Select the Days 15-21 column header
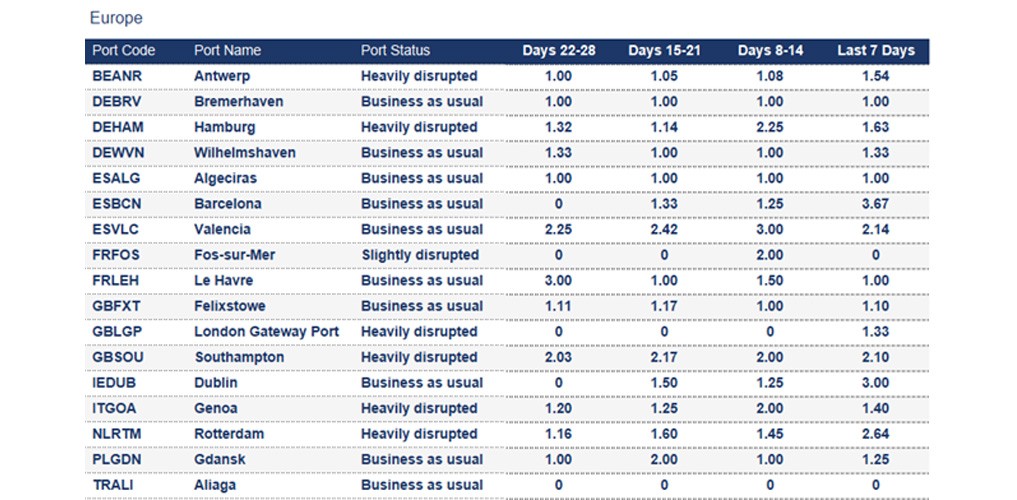The width and height of the screenshot is (1017, 500). tap(664, 51)
